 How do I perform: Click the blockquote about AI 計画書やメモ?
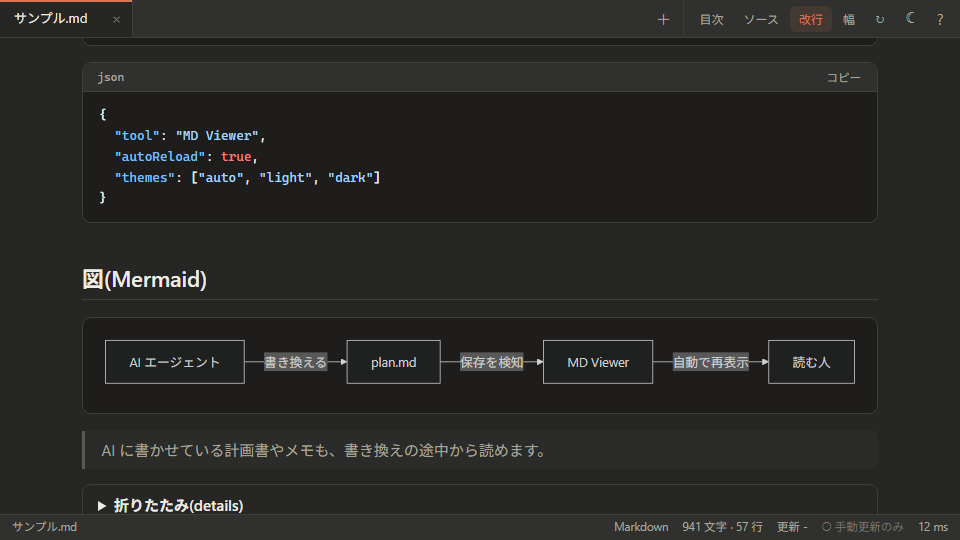tap(480, 450)
